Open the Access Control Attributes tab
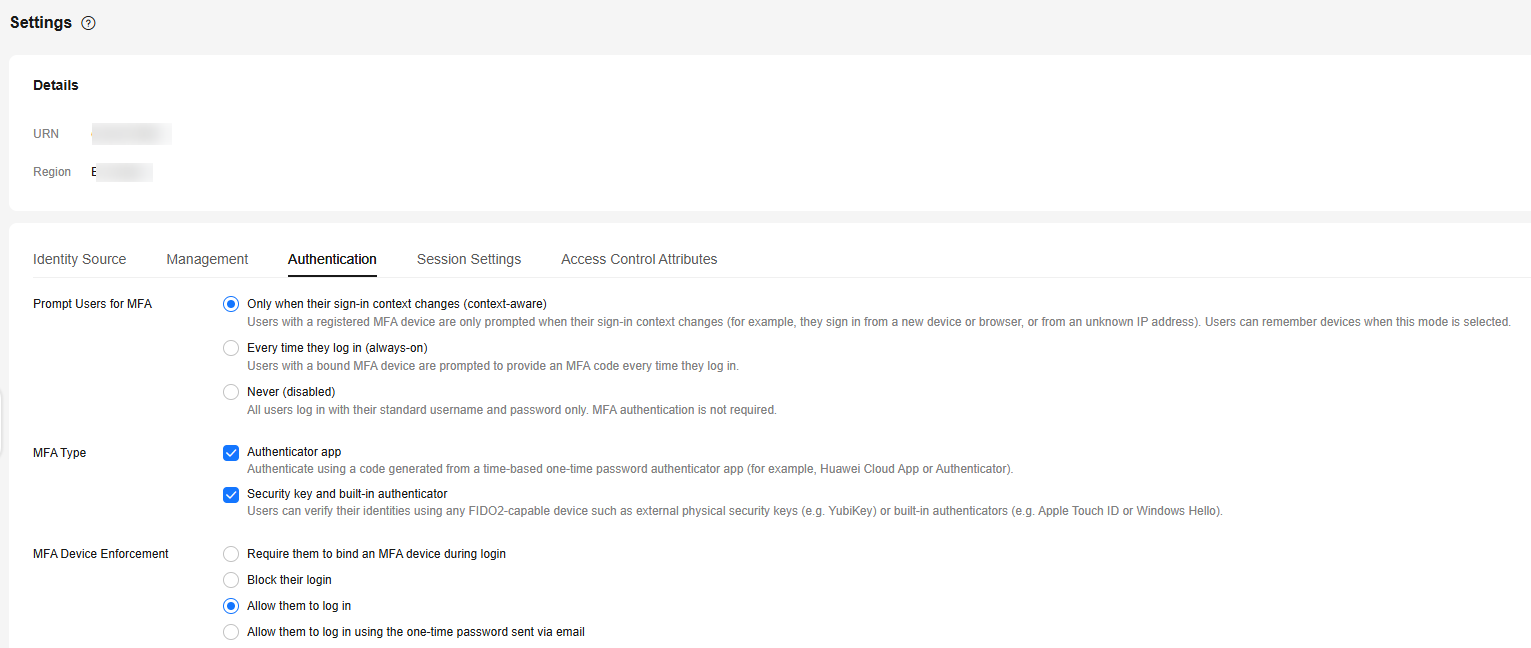This screenshot has width=1531, height=648. 639,259
